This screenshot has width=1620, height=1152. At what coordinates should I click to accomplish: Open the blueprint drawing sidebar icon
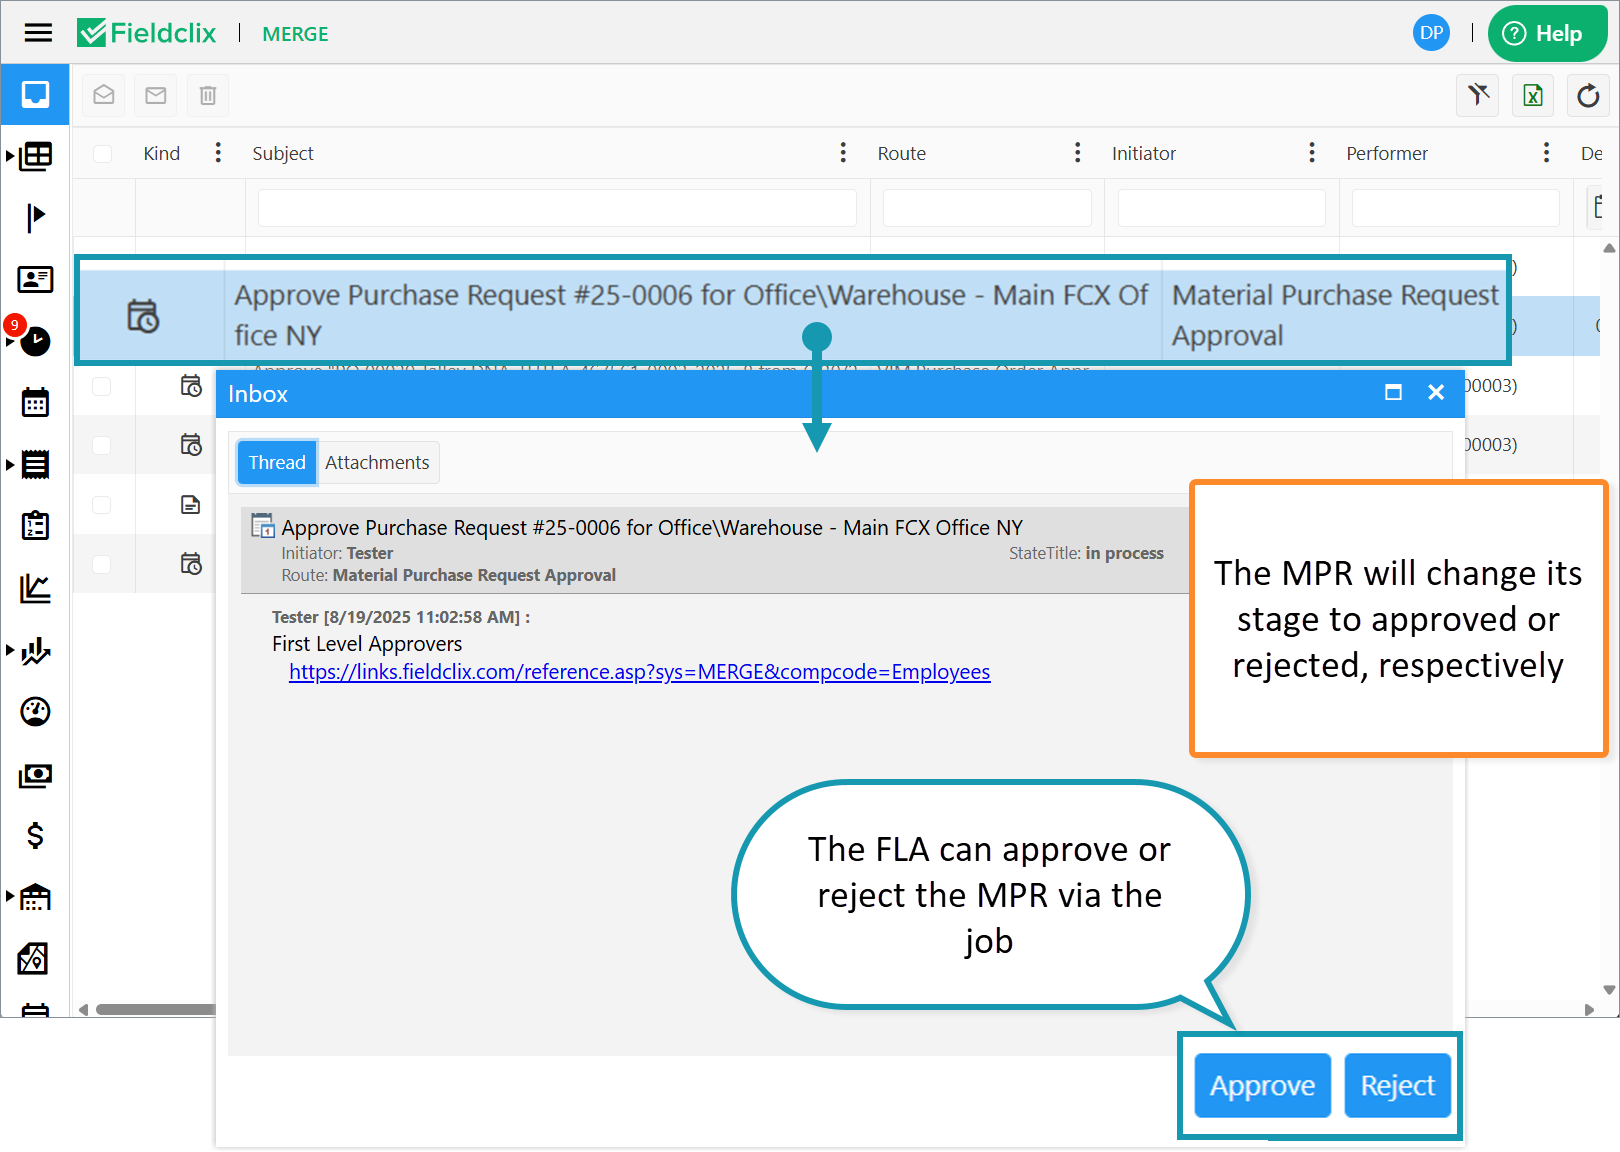tap(33, 959)
